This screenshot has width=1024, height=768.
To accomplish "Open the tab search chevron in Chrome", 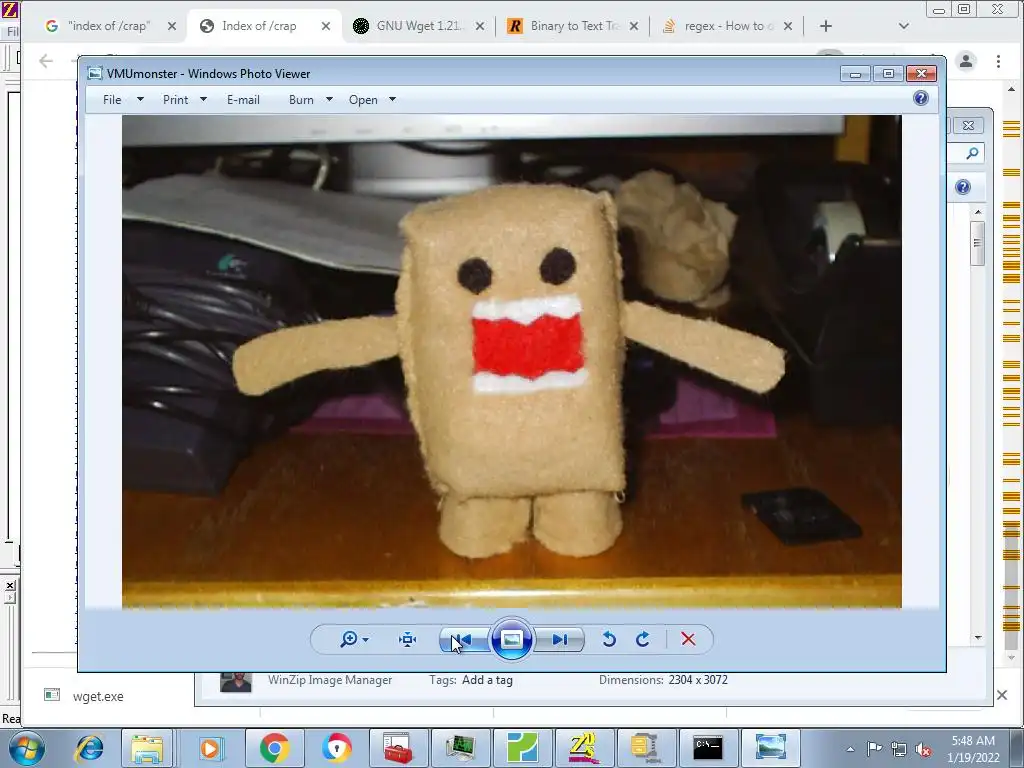I will coord(904,26).
